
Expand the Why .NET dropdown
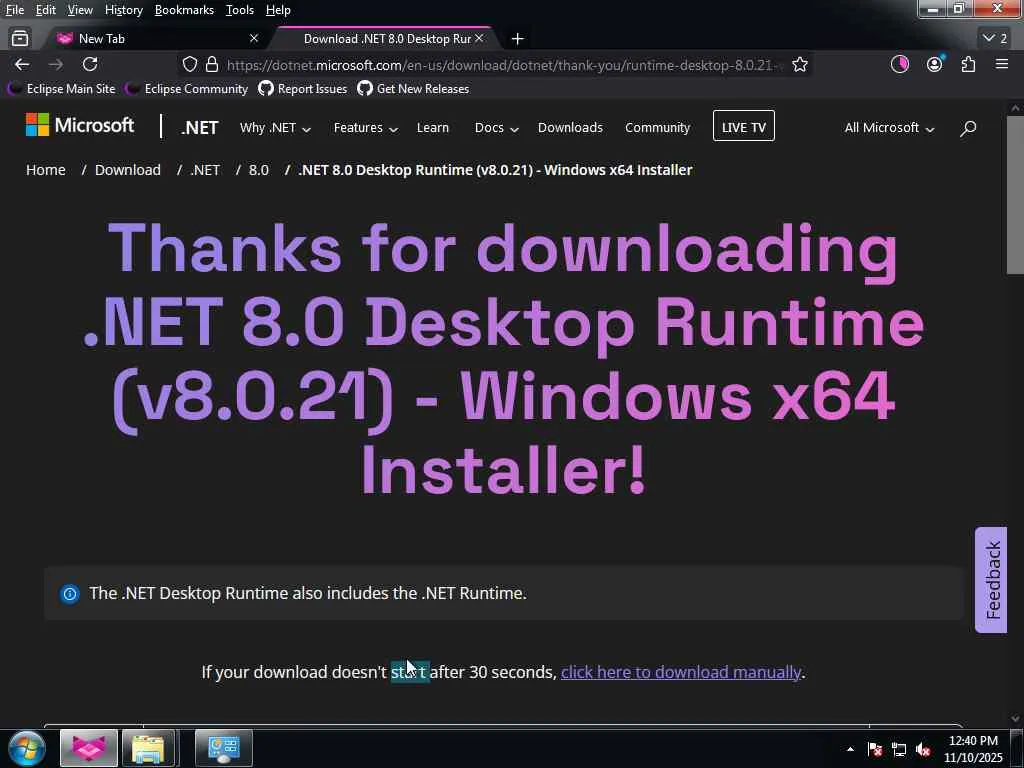tap(275, 128)
